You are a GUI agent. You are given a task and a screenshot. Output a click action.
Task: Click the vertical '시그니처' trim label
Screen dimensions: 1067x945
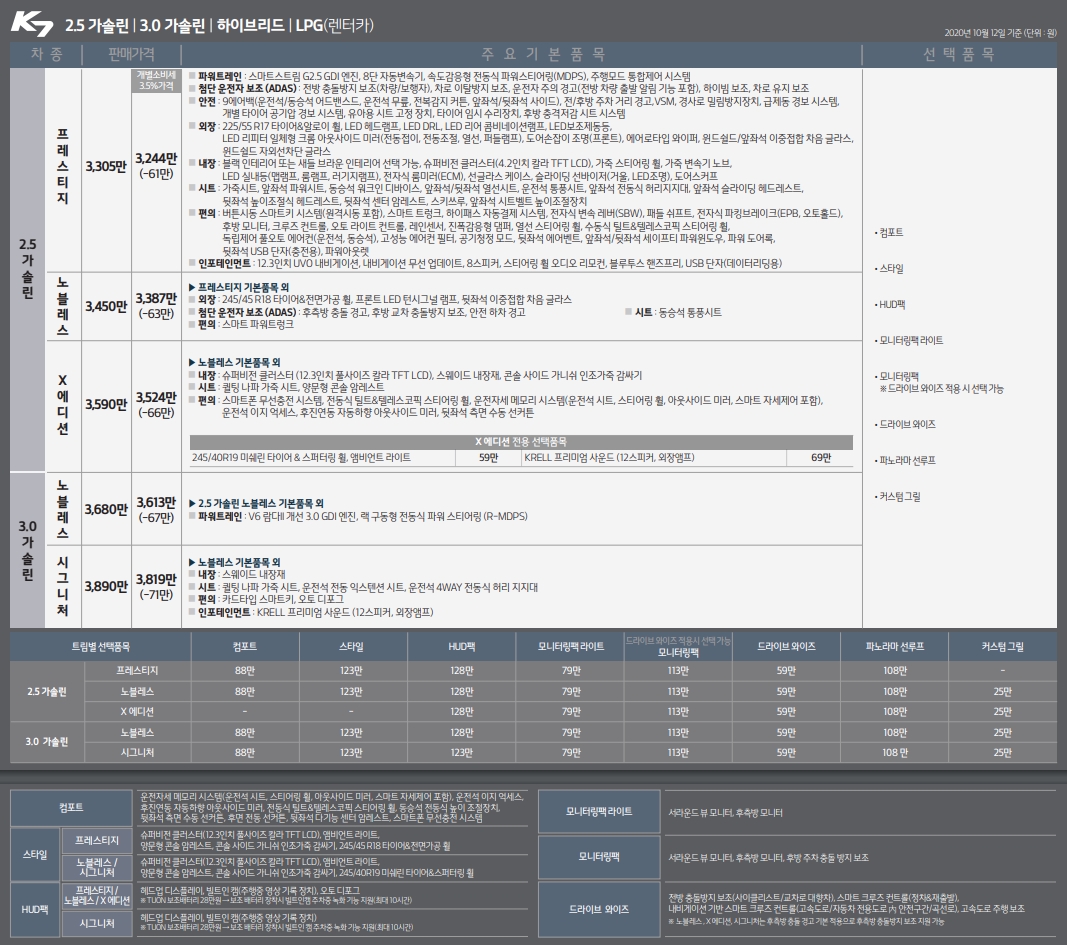coord(63,586)
